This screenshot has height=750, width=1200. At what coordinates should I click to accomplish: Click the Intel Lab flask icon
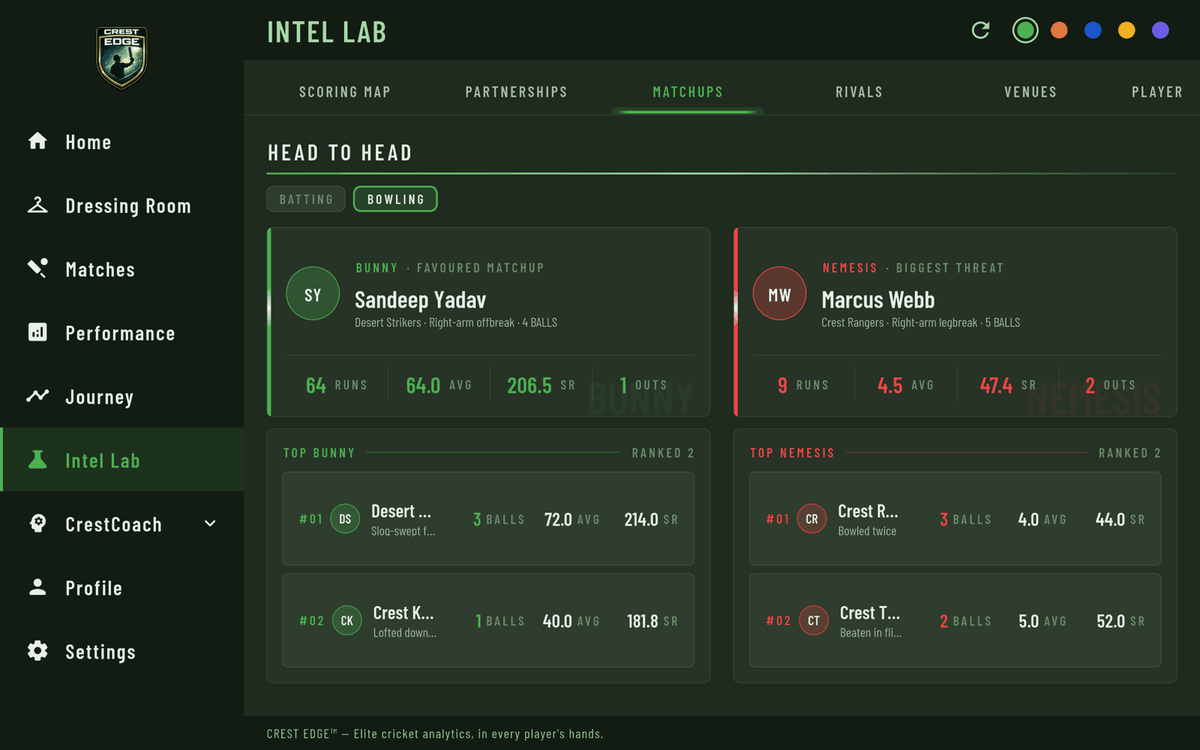click(x=38, y=460)
